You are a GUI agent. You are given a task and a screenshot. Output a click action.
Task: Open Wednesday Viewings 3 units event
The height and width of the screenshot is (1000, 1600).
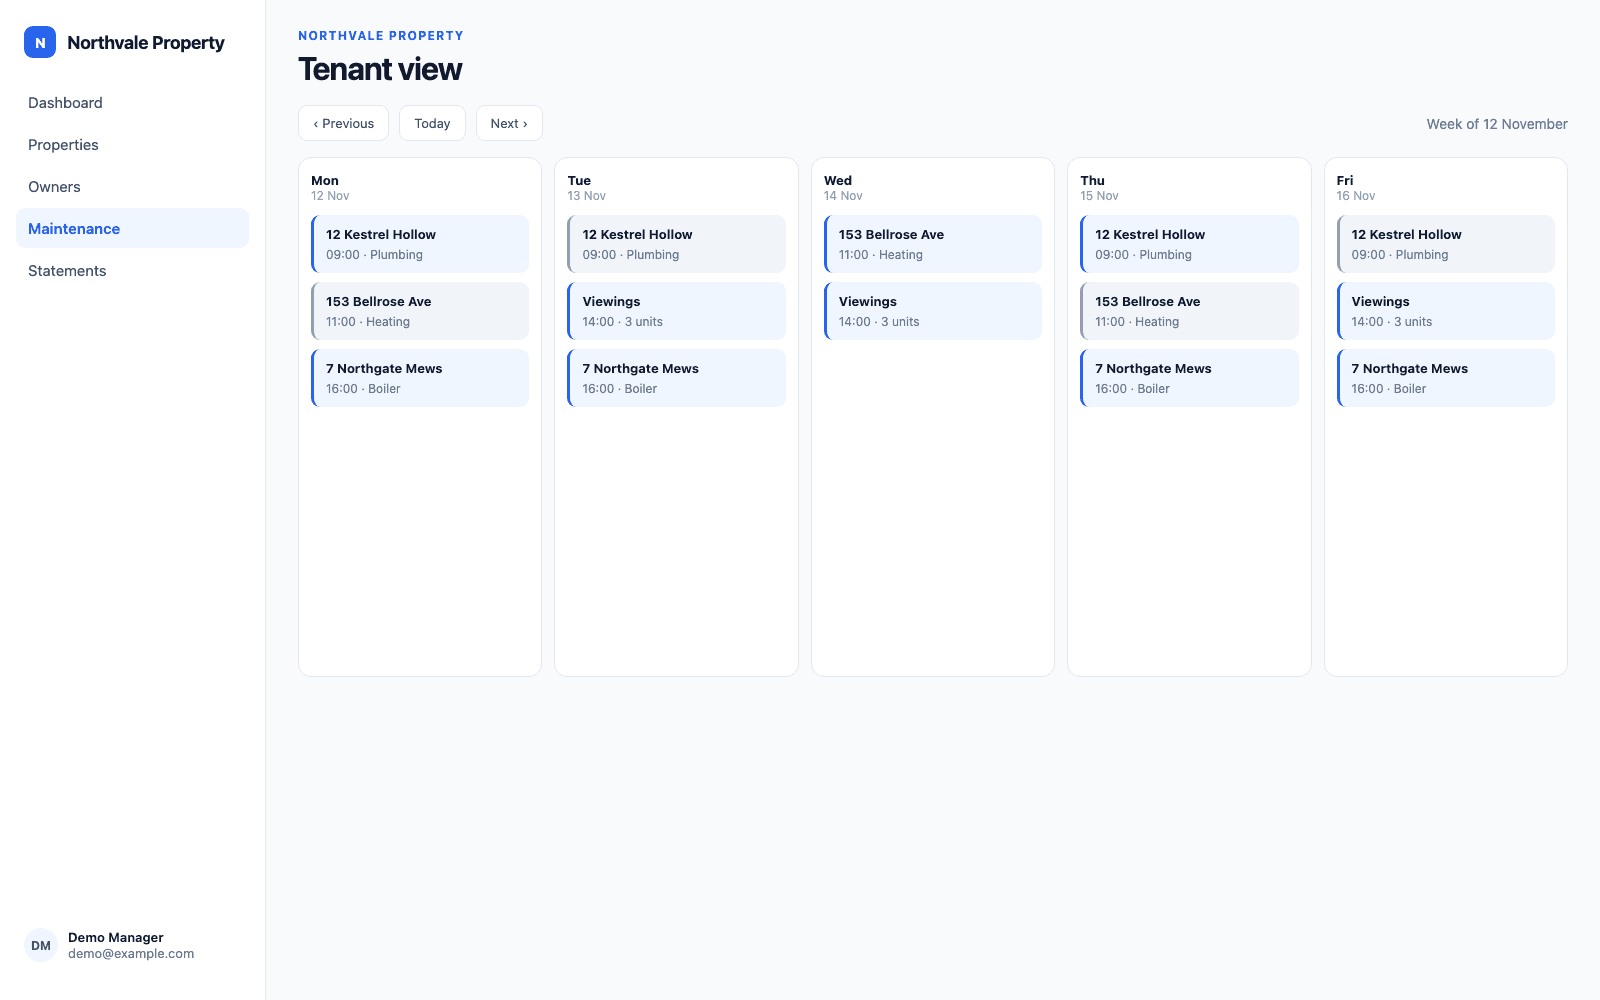pos(933,311)
